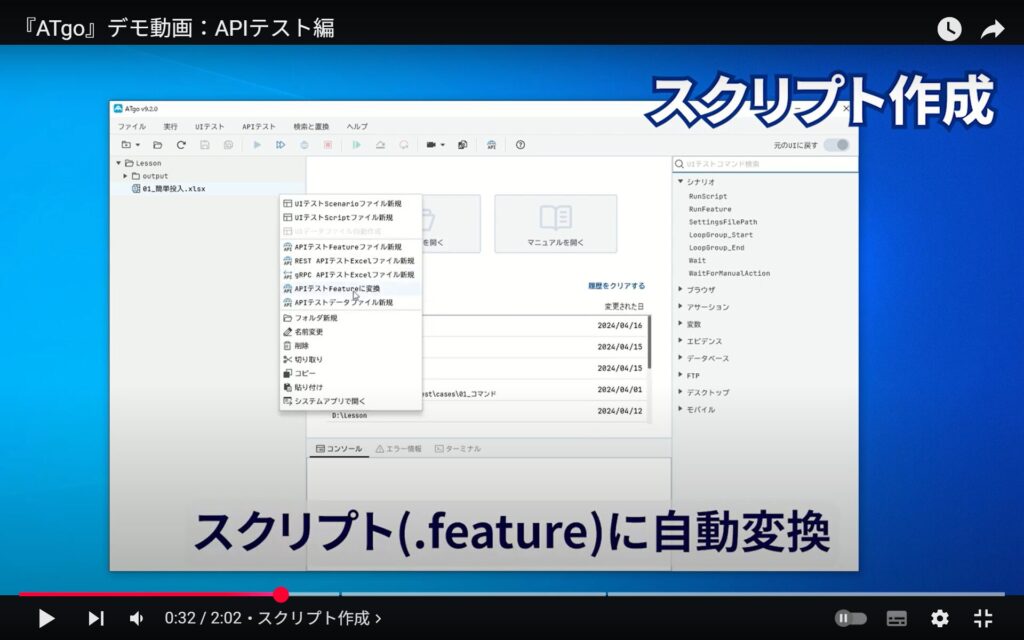Image resolution: width=1024 pixels, height=640 pixels.
Task: Open the 検索と置換 menu
Action: point(311,127)
